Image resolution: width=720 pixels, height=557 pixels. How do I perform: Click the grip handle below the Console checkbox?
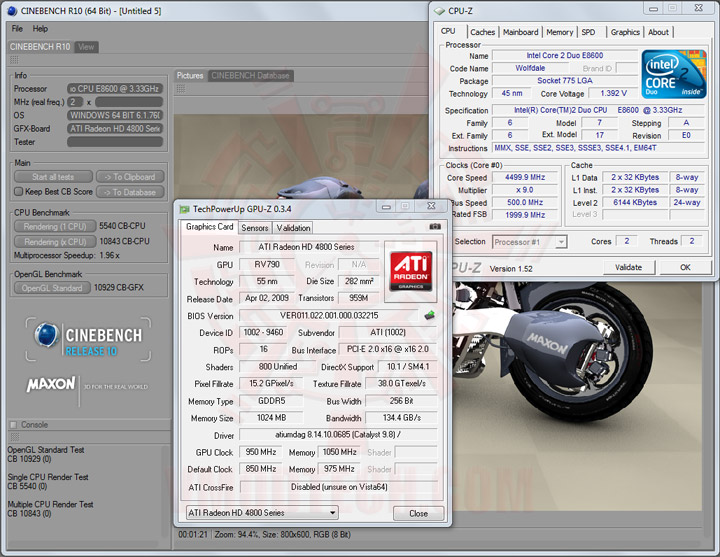(x=14, y=437)
